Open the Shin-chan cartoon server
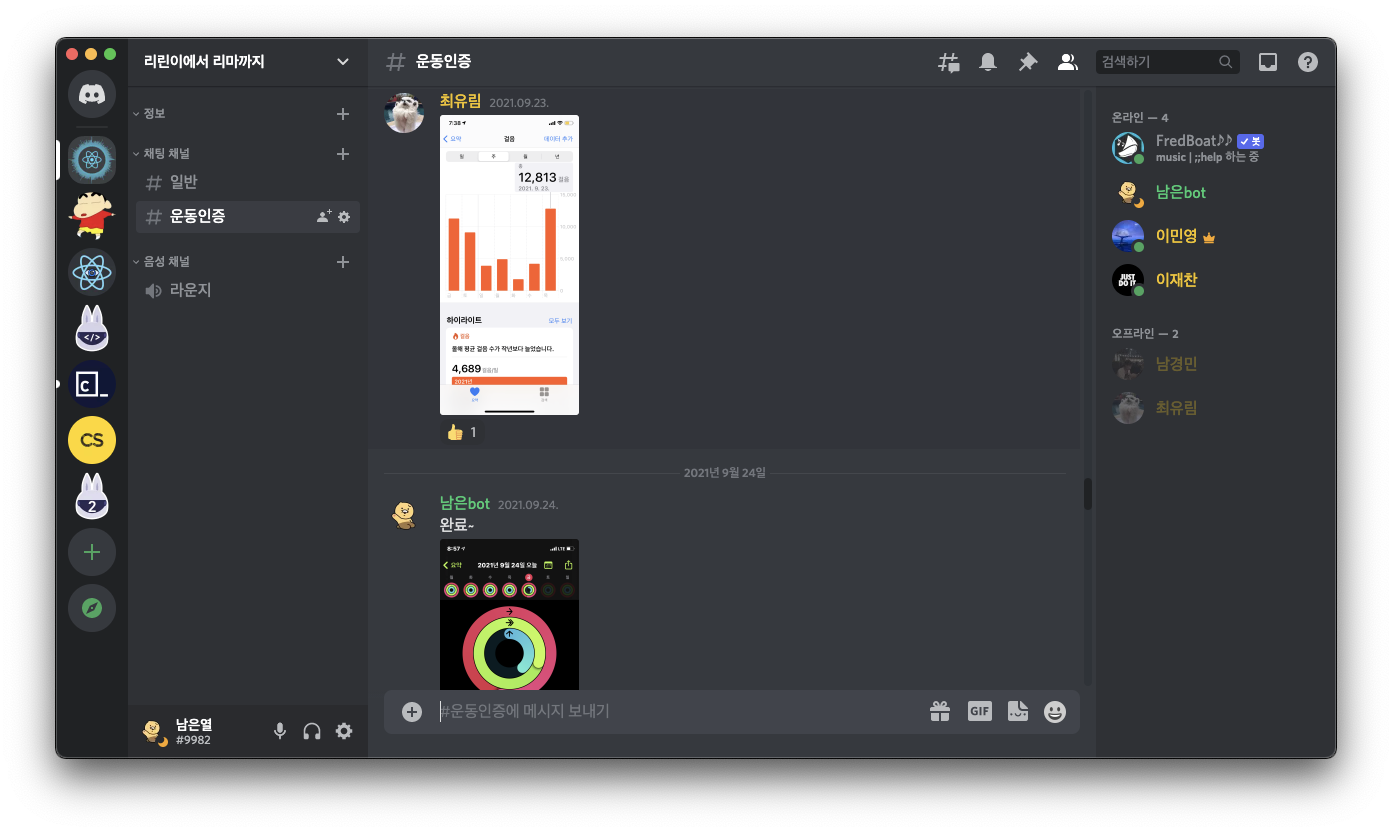 tap(92, 215)
